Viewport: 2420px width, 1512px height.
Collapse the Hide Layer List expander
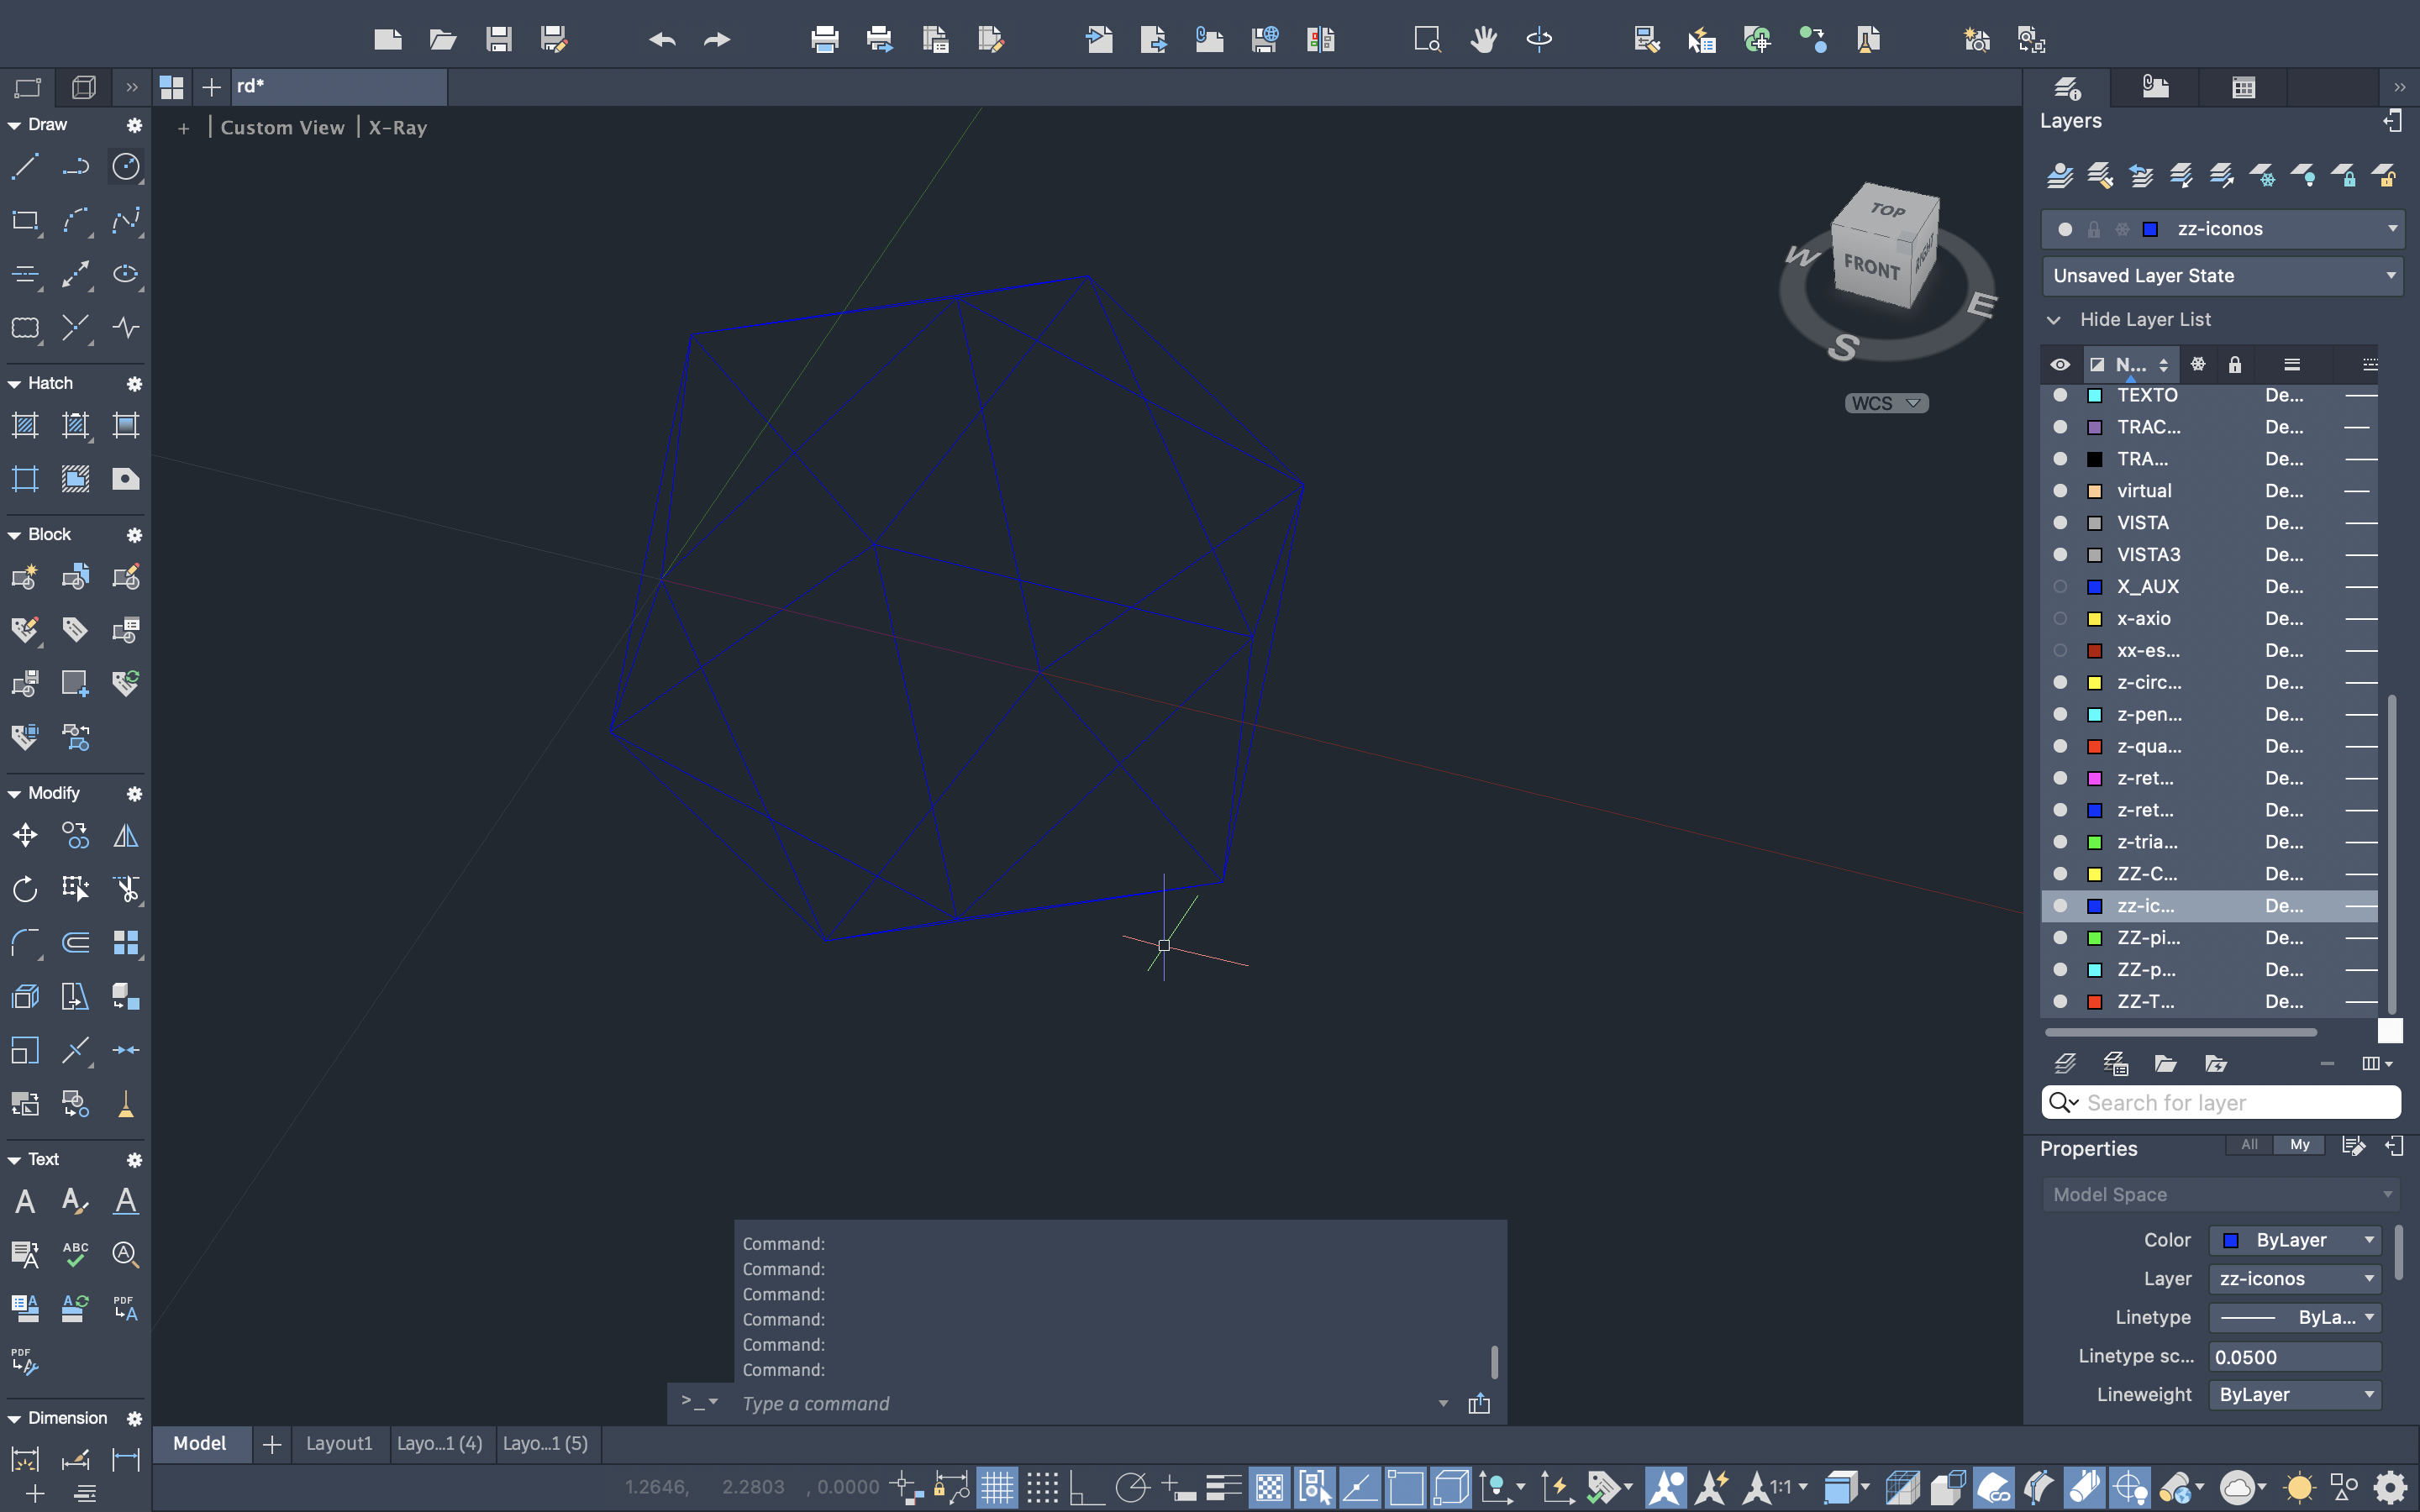pyautogui.click(x=2054, y=320)
